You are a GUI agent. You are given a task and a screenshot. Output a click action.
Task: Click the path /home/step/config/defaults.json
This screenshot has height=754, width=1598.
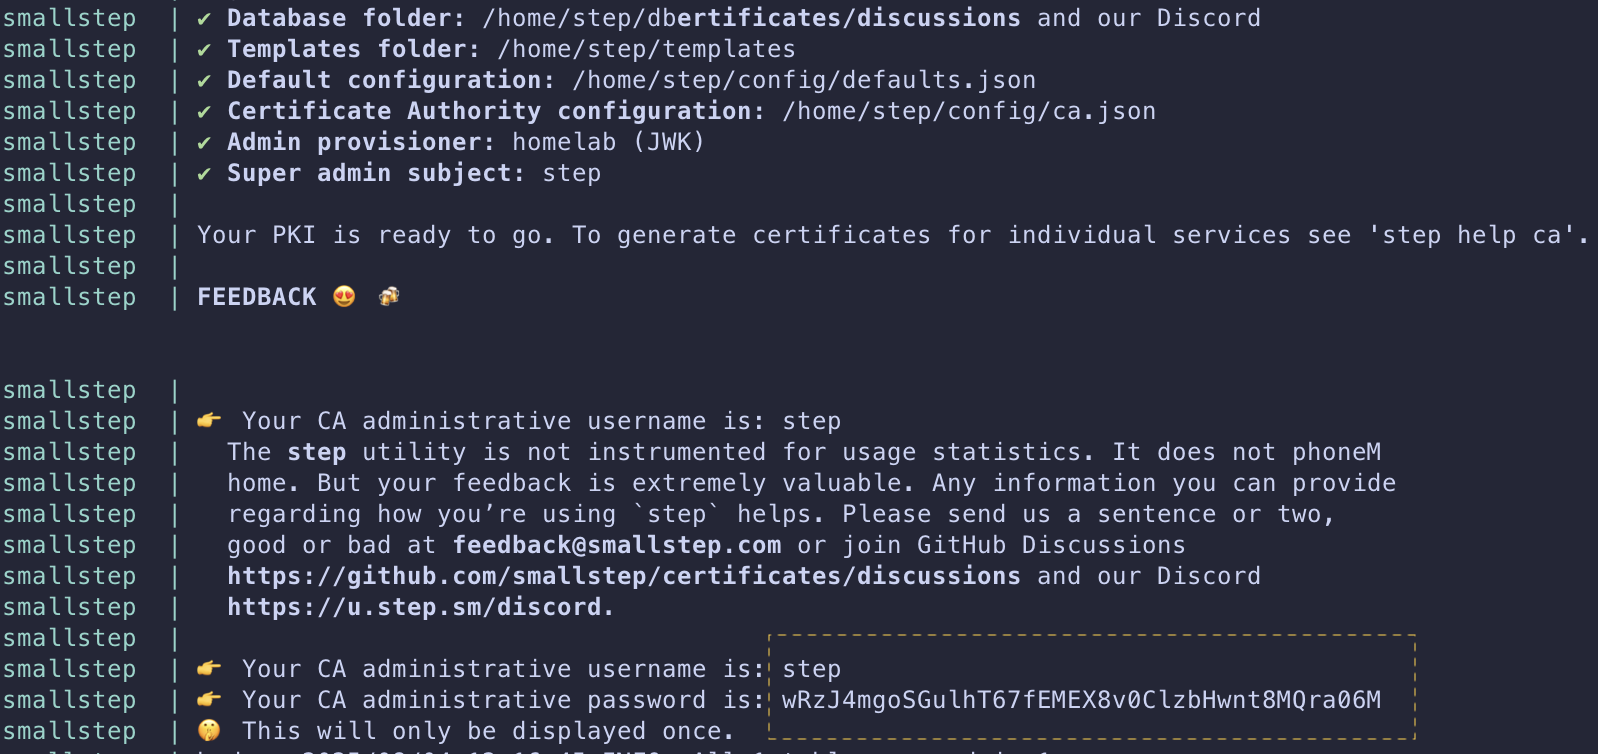tap(804, 80)
